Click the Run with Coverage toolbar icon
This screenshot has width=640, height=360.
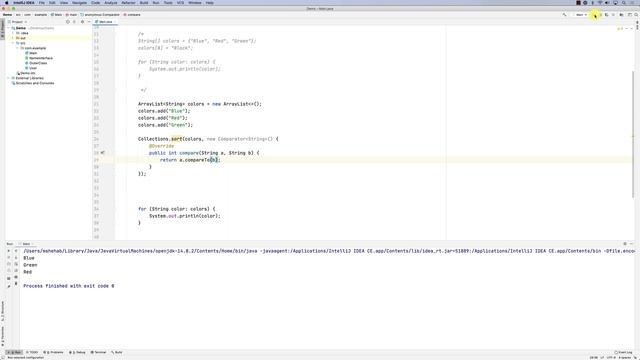pos(607,15)
